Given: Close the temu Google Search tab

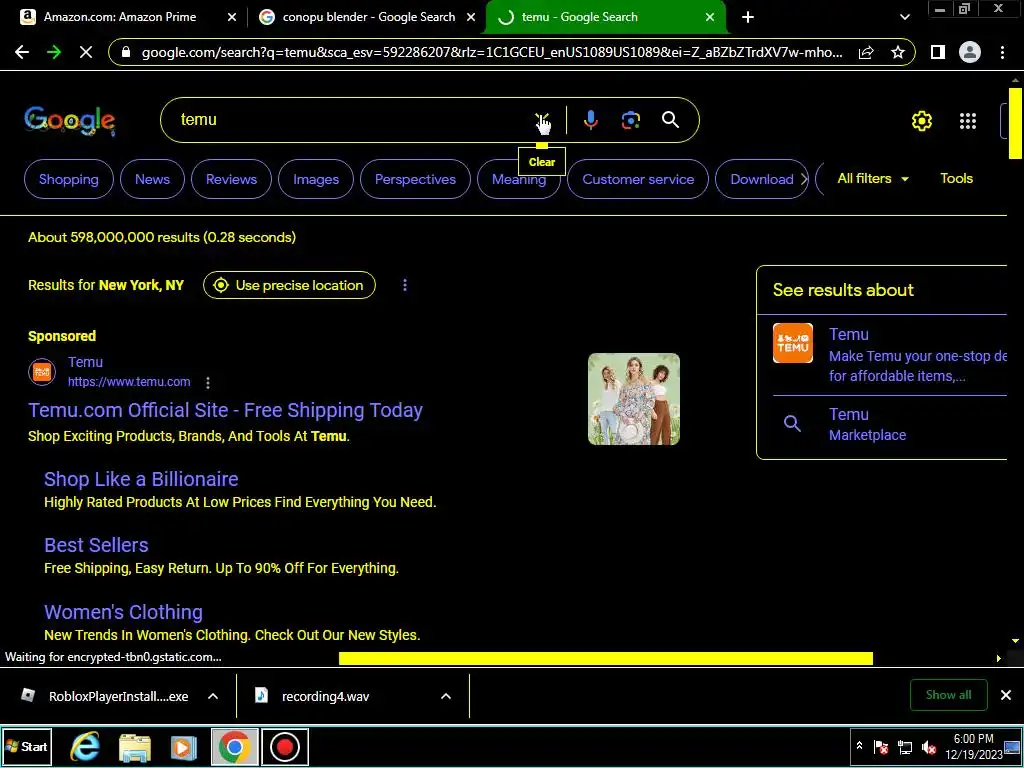Looking at the screenshot, I should tap(710, 18).
